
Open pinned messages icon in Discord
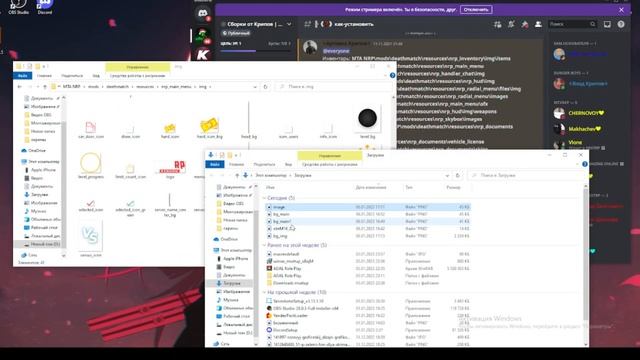tap(524, 24)
